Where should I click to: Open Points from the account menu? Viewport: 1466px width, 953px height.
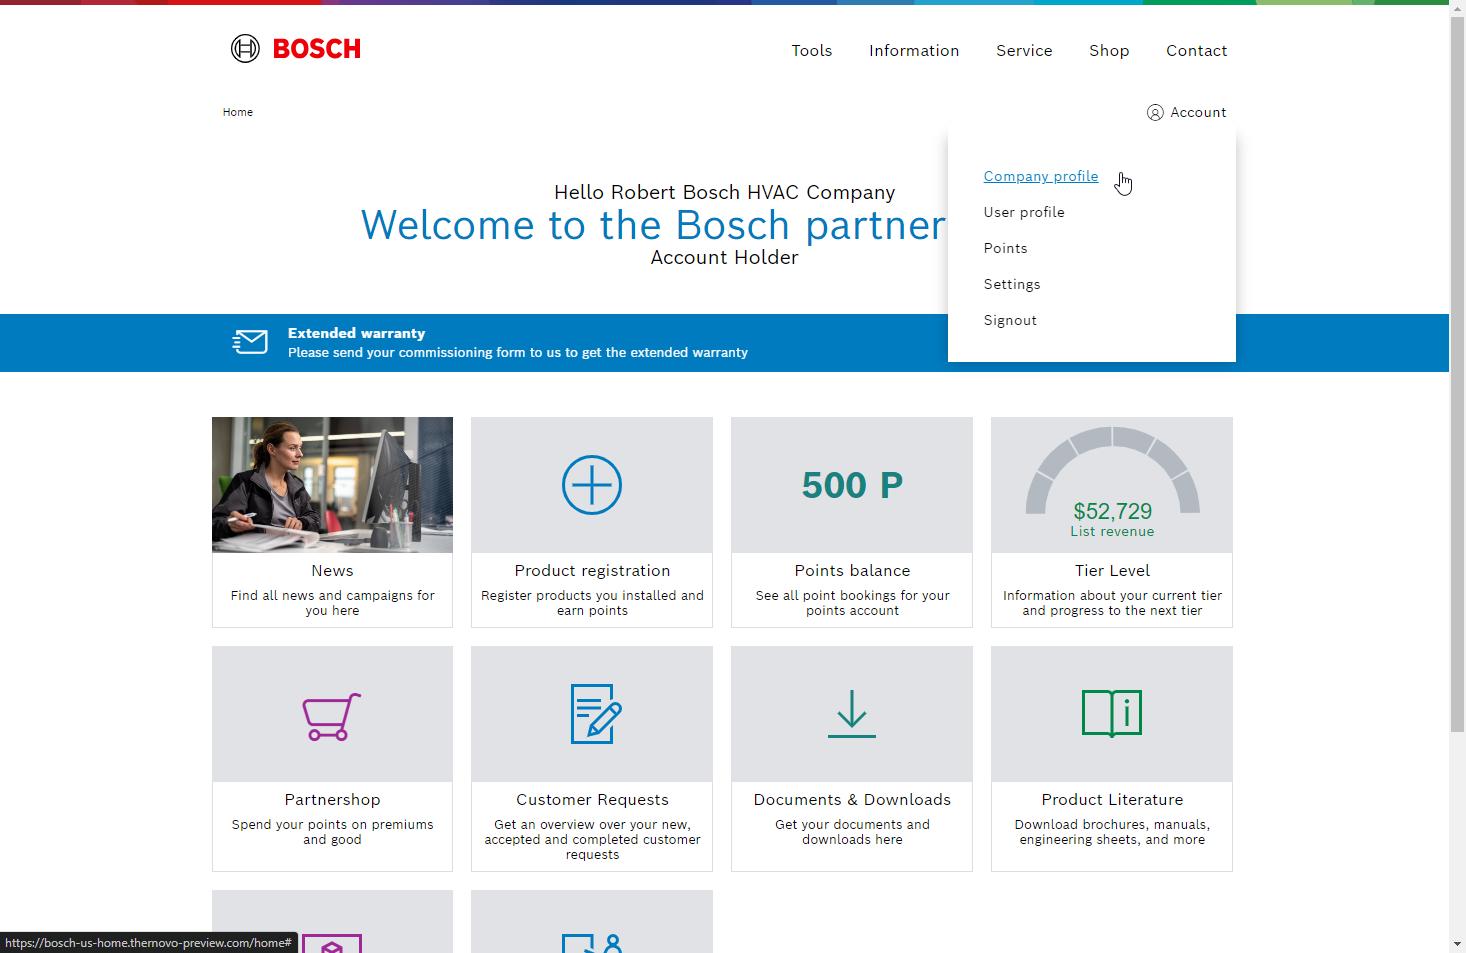point(1005,249)
